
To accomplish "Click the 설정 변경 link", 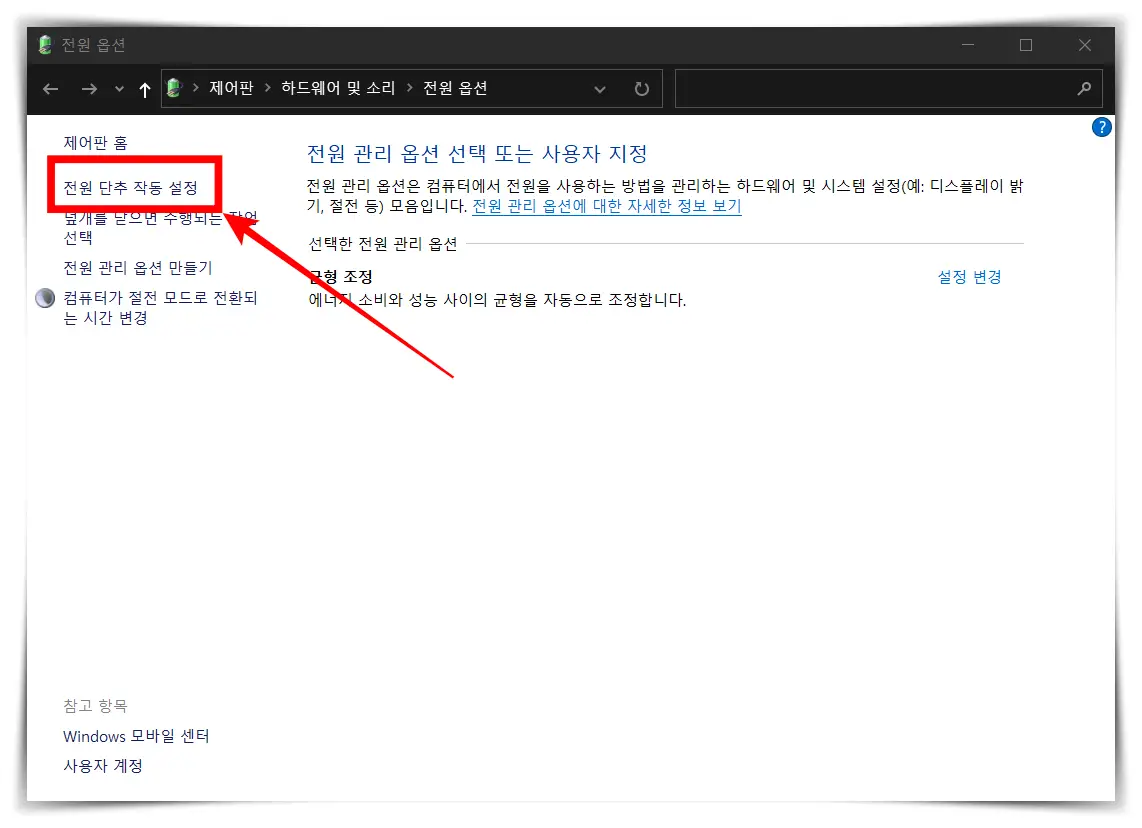I will coord(969,277).
